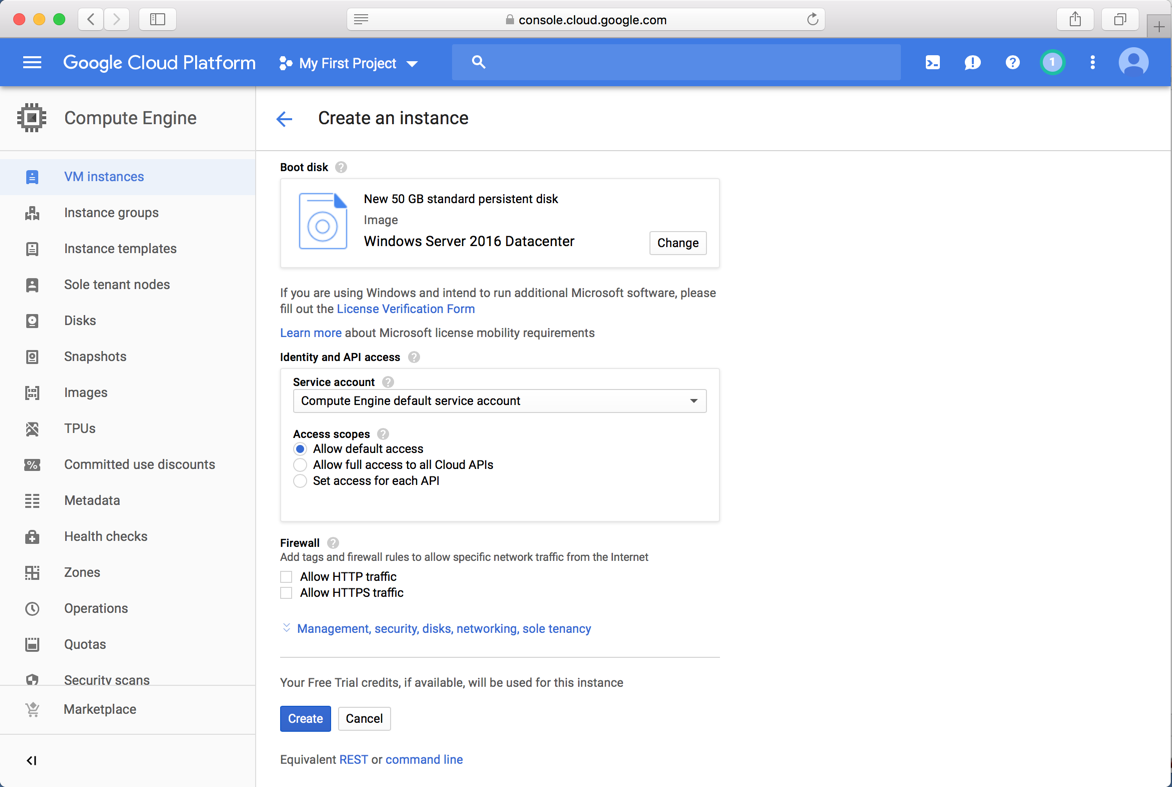Open the My First Project selector

tap(348, 63)
